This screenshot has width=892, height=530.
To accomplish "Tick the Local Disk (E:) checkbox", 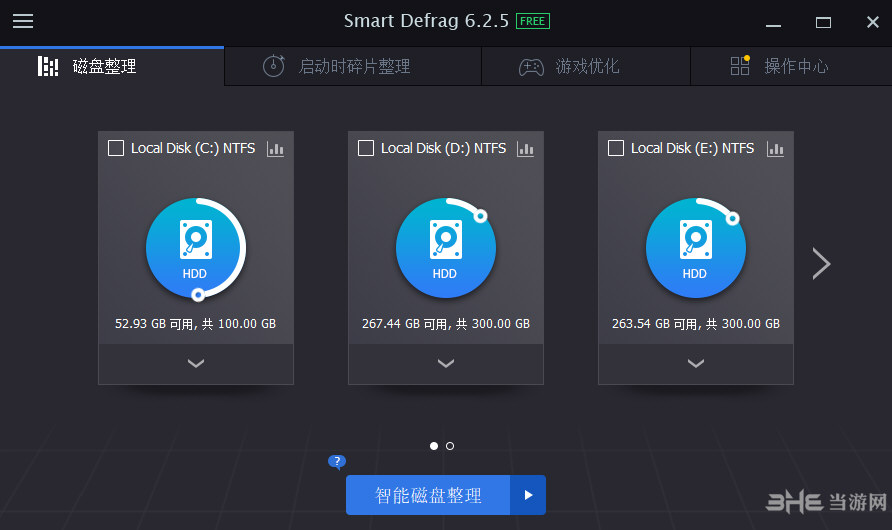I will click(x=616, y=148).
